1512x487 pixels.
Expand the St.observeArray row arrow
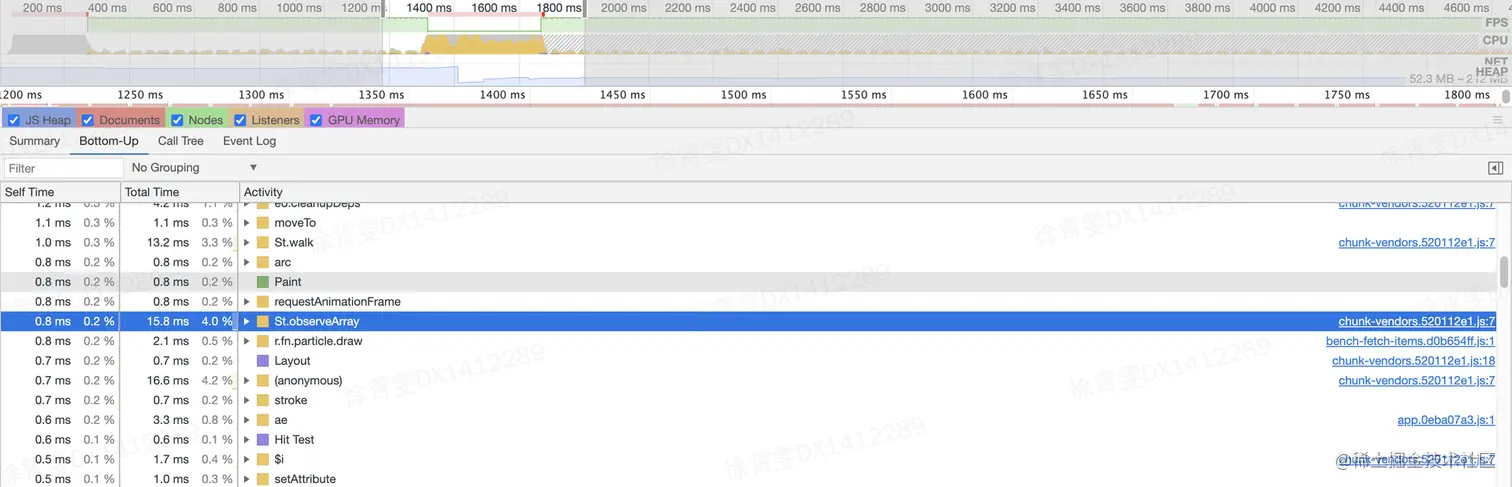pos(247,322)
